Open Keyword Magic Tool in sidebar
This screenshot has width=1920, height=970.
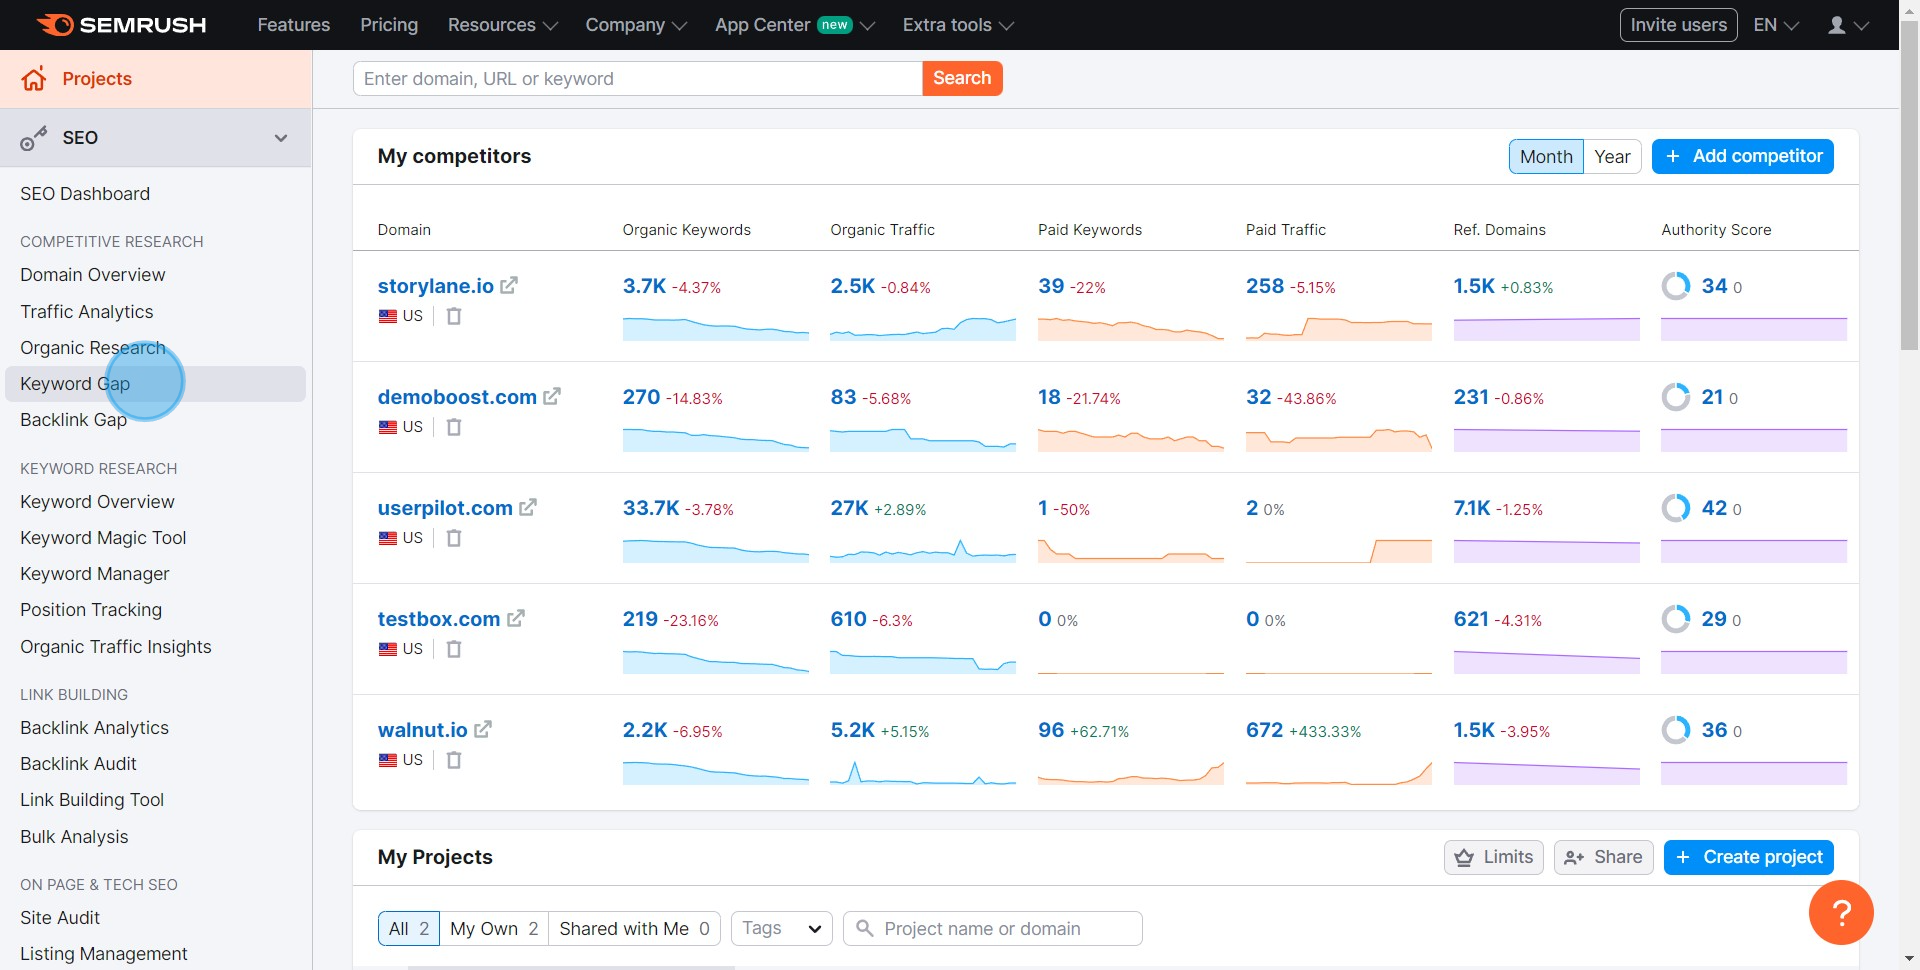(103, 538)
